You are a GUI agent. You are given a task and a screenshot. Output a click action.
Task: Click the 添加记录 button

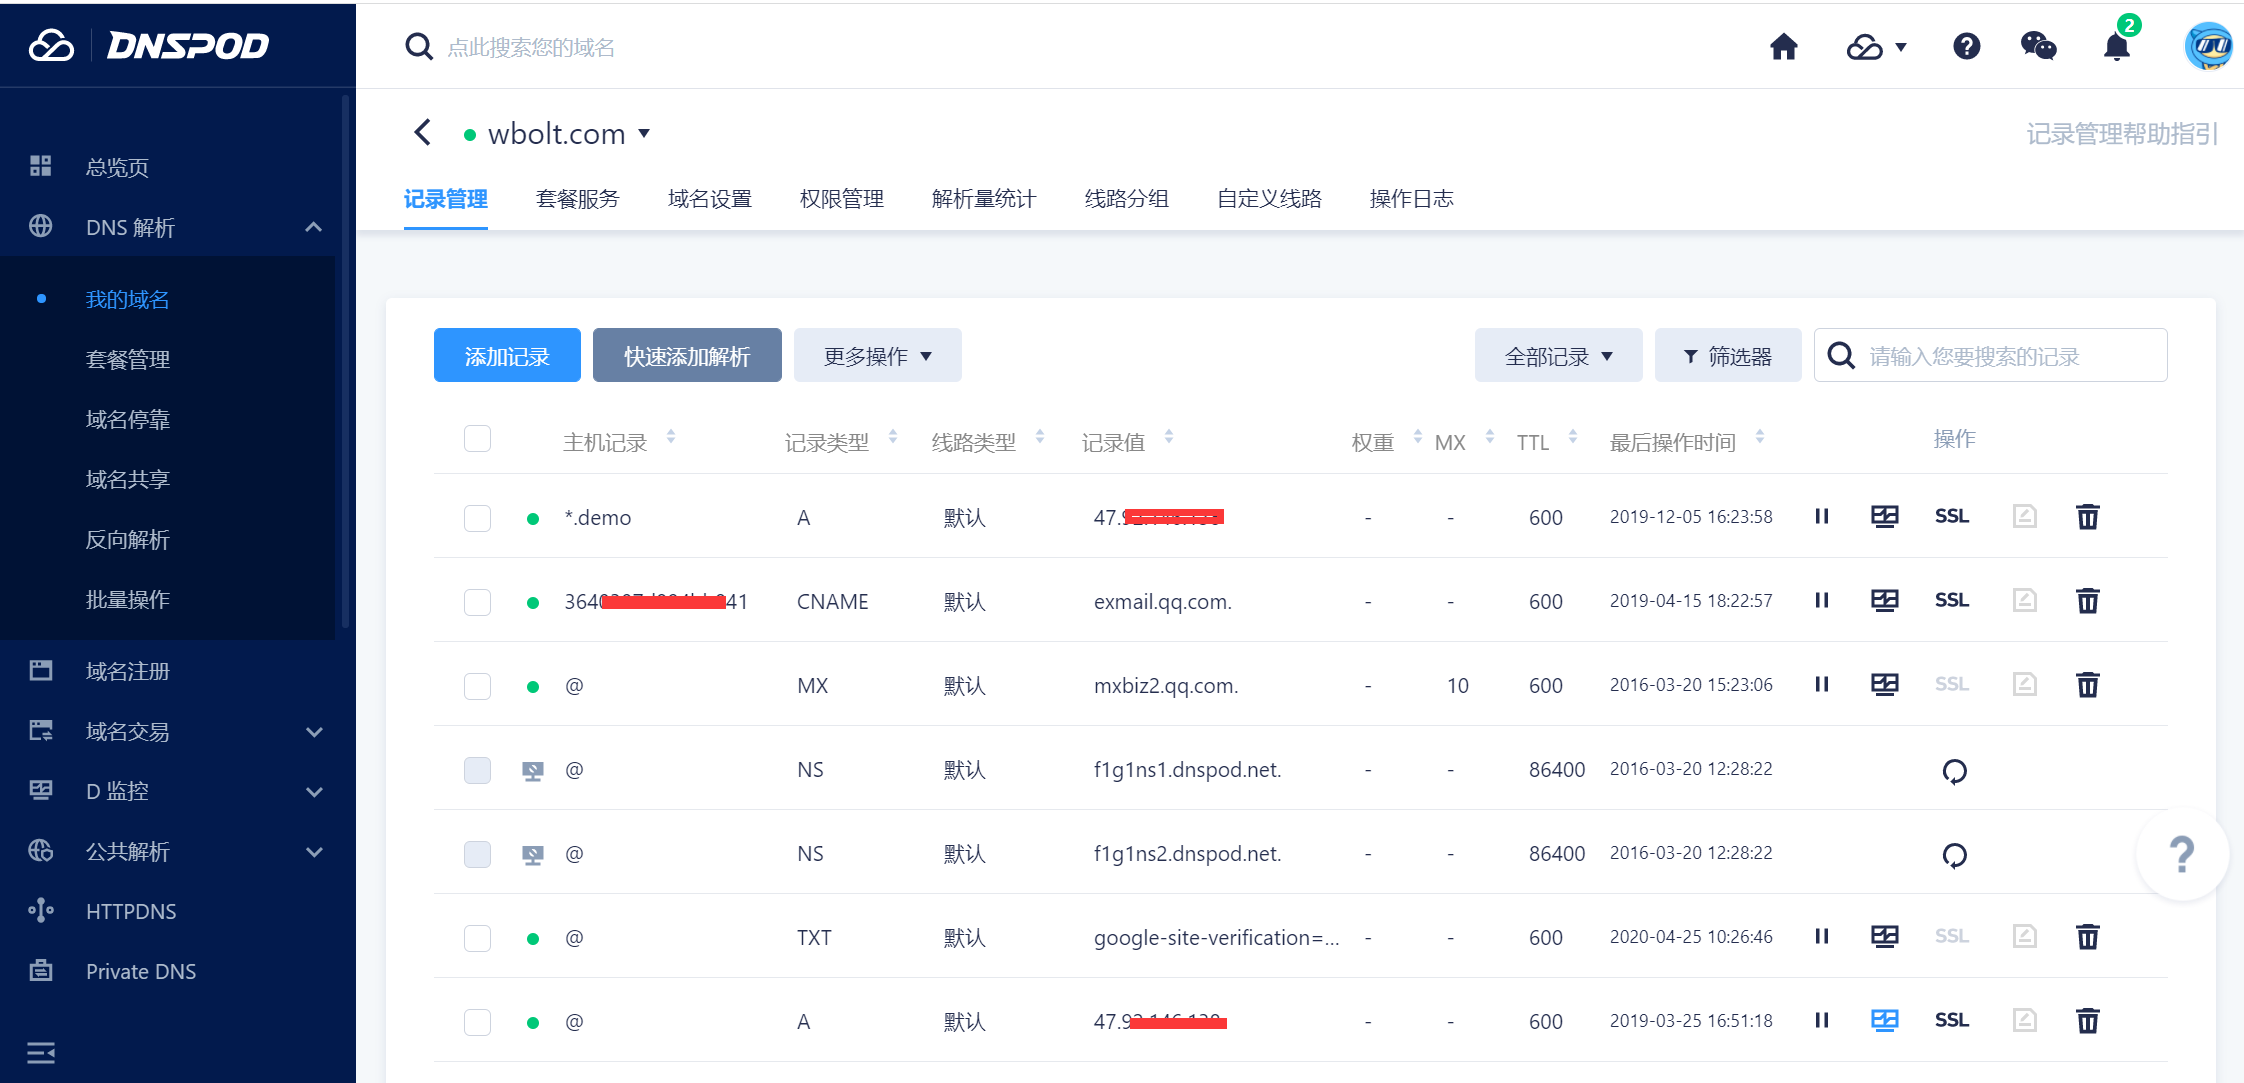coord(506,355)
